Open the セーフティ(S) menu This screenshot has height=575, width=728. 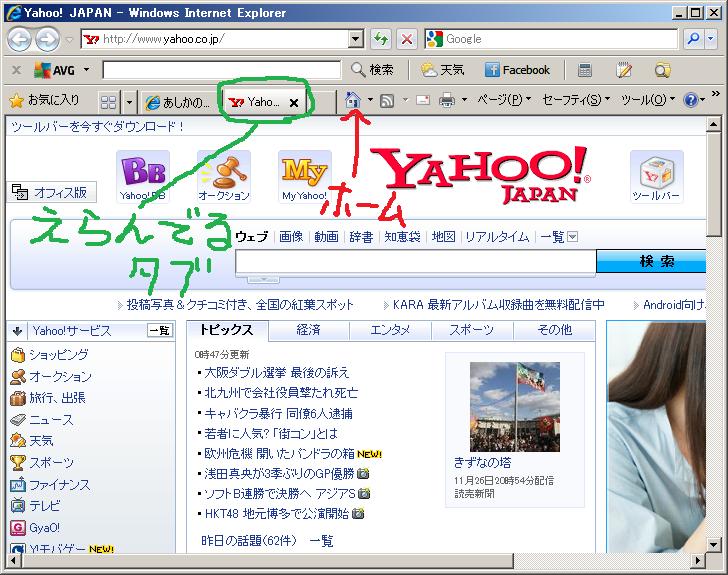[x=576, y=100]
